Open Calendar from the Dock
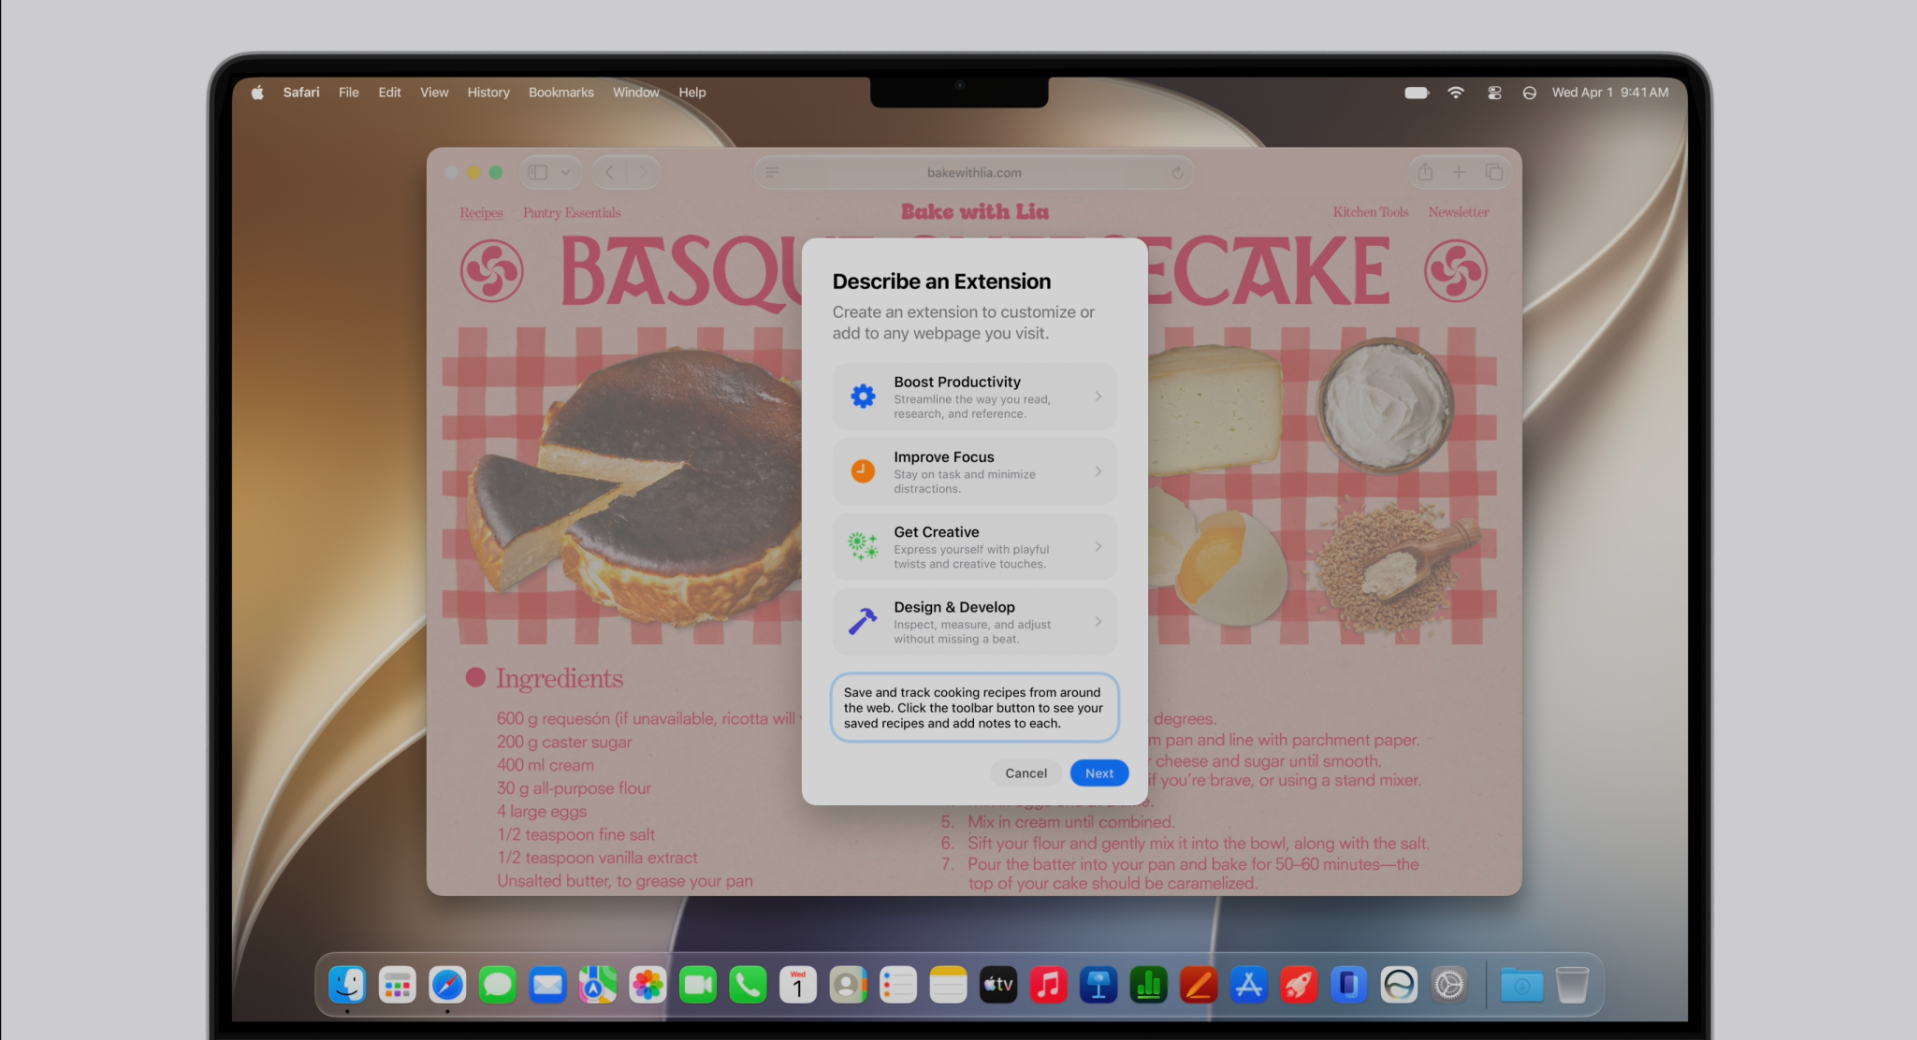Screen dimensions: 1917x1040 [797, 986]
